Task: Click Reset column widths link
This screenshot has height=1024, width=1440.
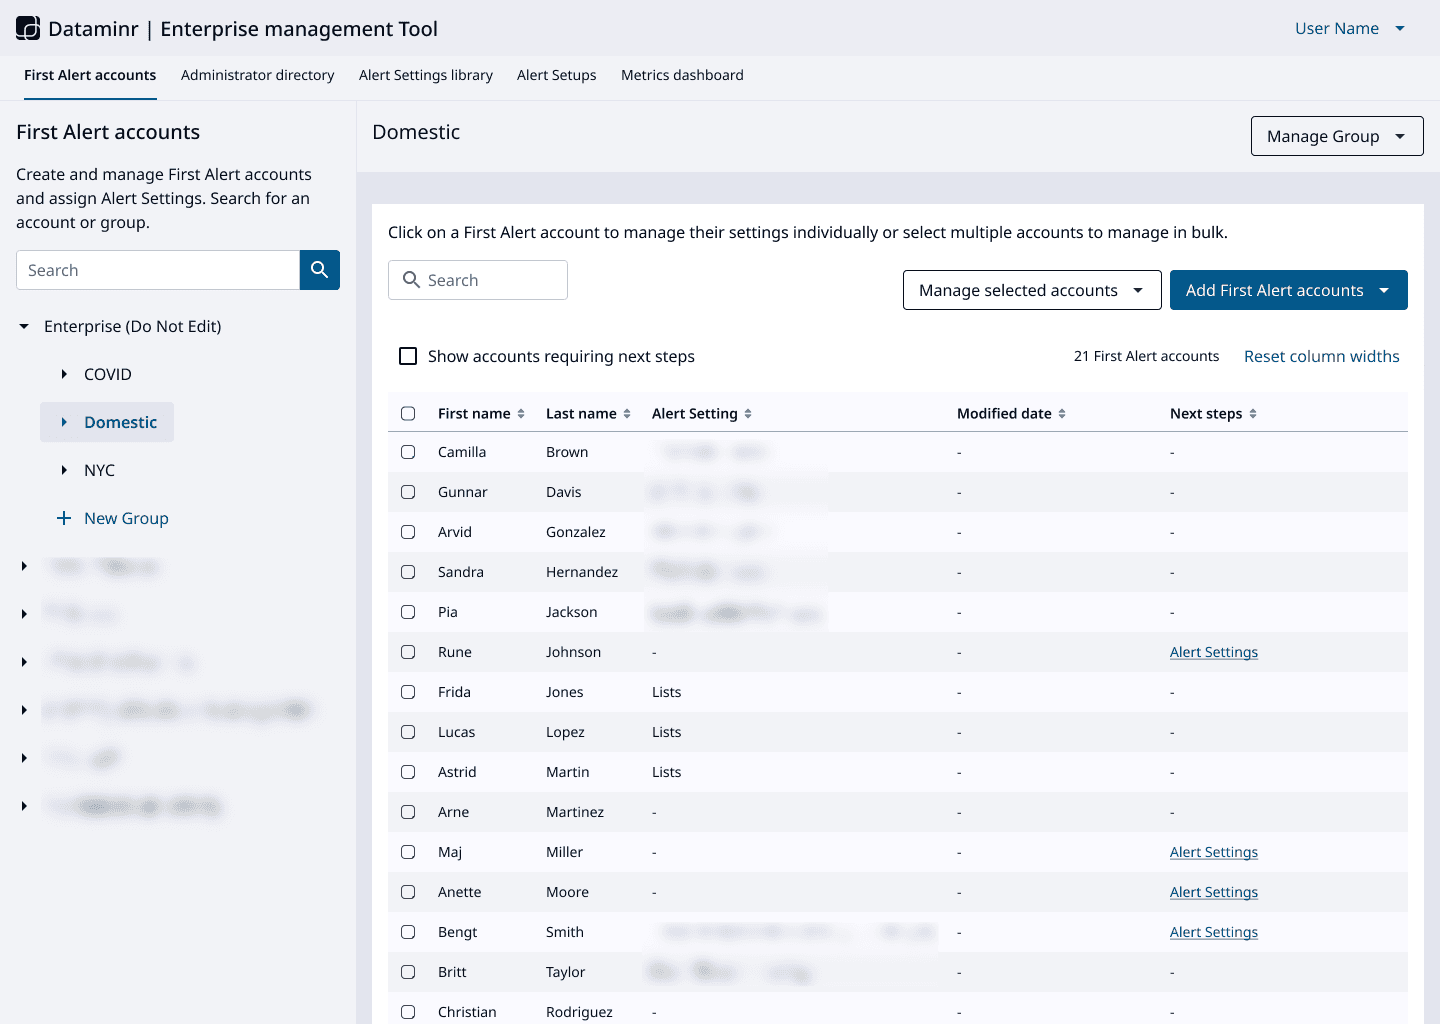Action: click(1322, 356)
